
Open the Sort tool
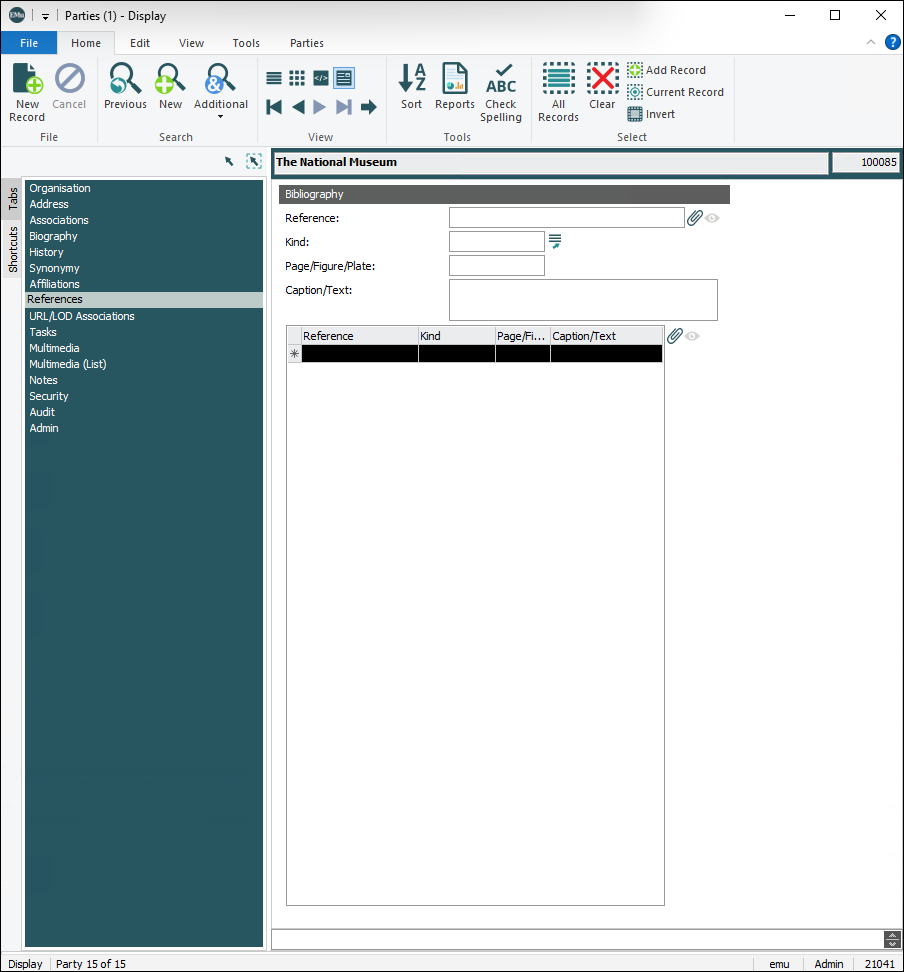tap(412, 80)
